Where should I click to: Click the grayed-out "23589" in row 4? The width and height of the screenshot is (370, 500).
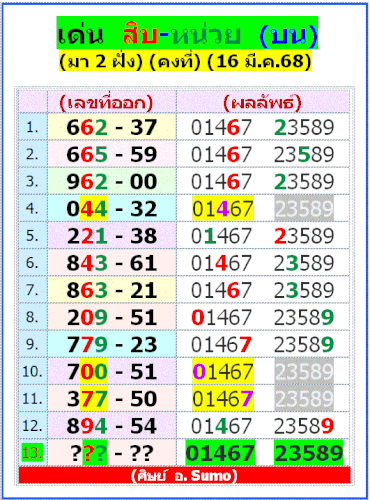click(x=304, y=209)
